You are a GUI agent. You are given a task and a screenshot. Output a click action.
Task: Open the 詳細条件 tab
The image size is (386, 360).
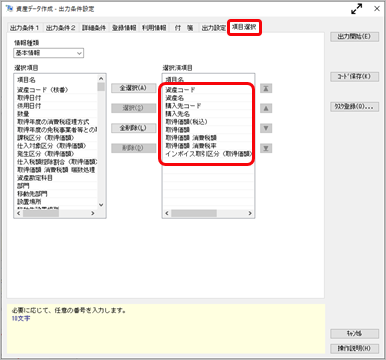[94, 28]
